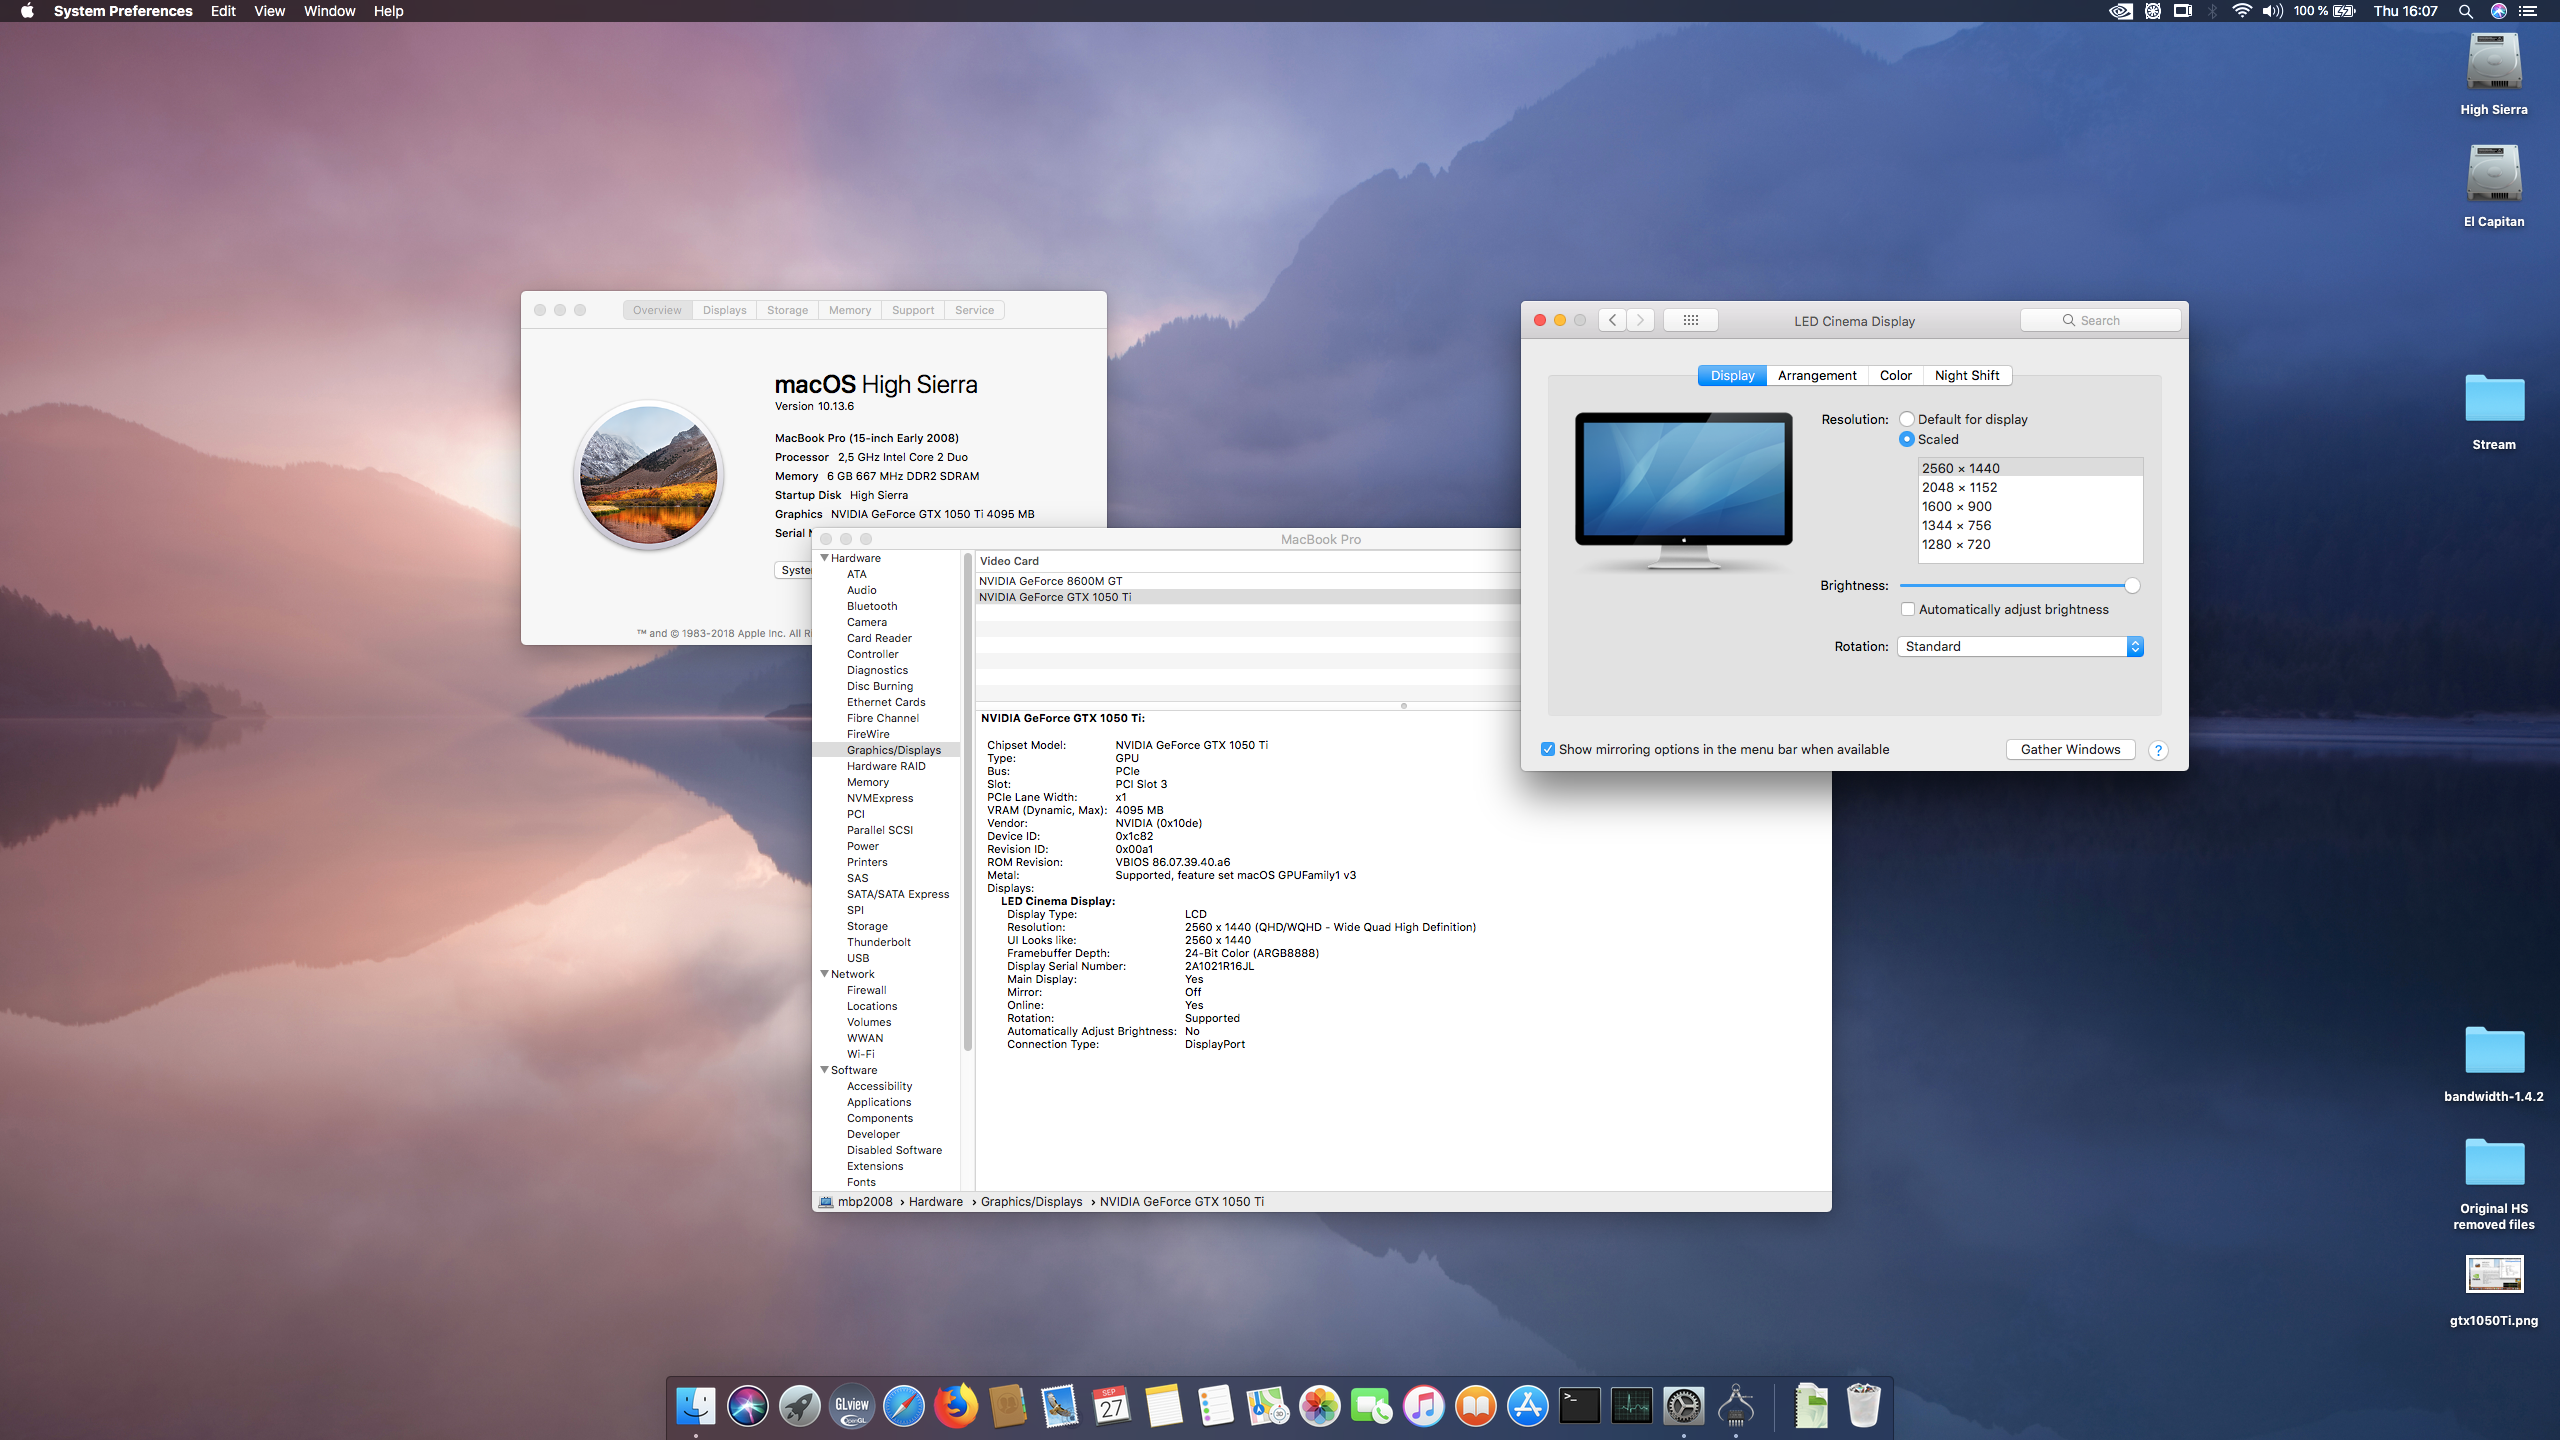Open Mail from the Dock

coord(1060,1406)
